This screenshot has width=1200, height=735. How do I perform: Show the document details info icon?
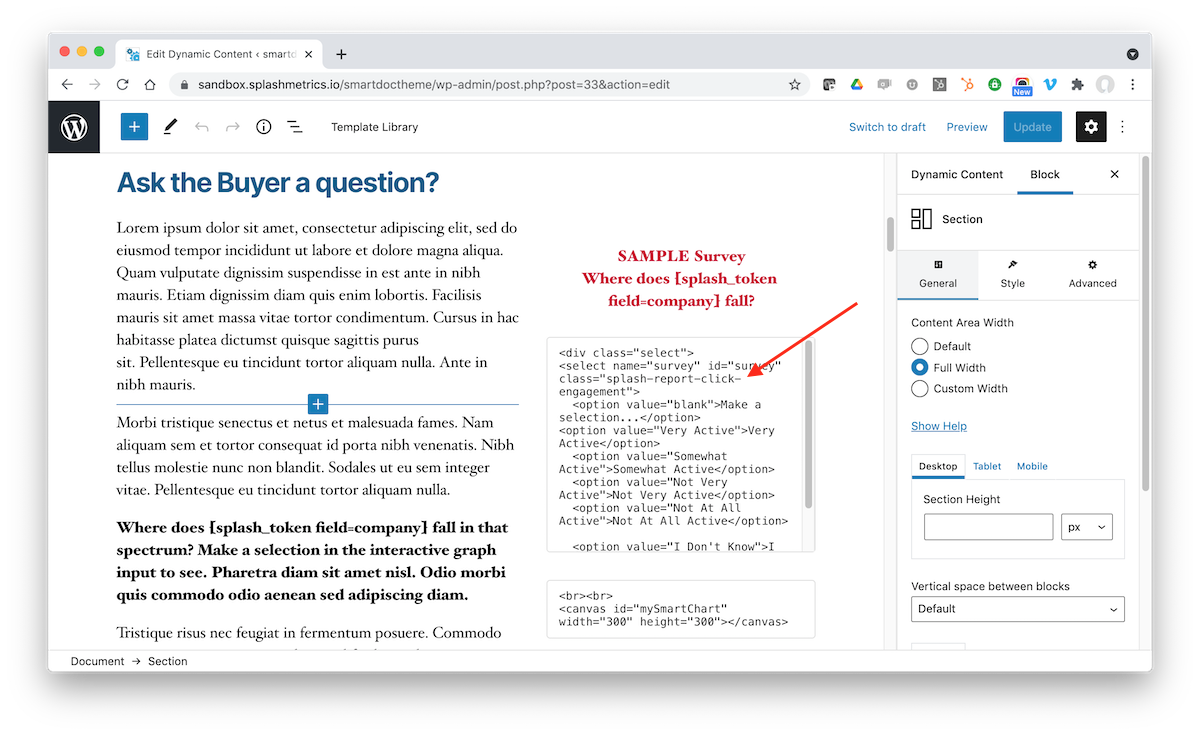coord(264,127)
